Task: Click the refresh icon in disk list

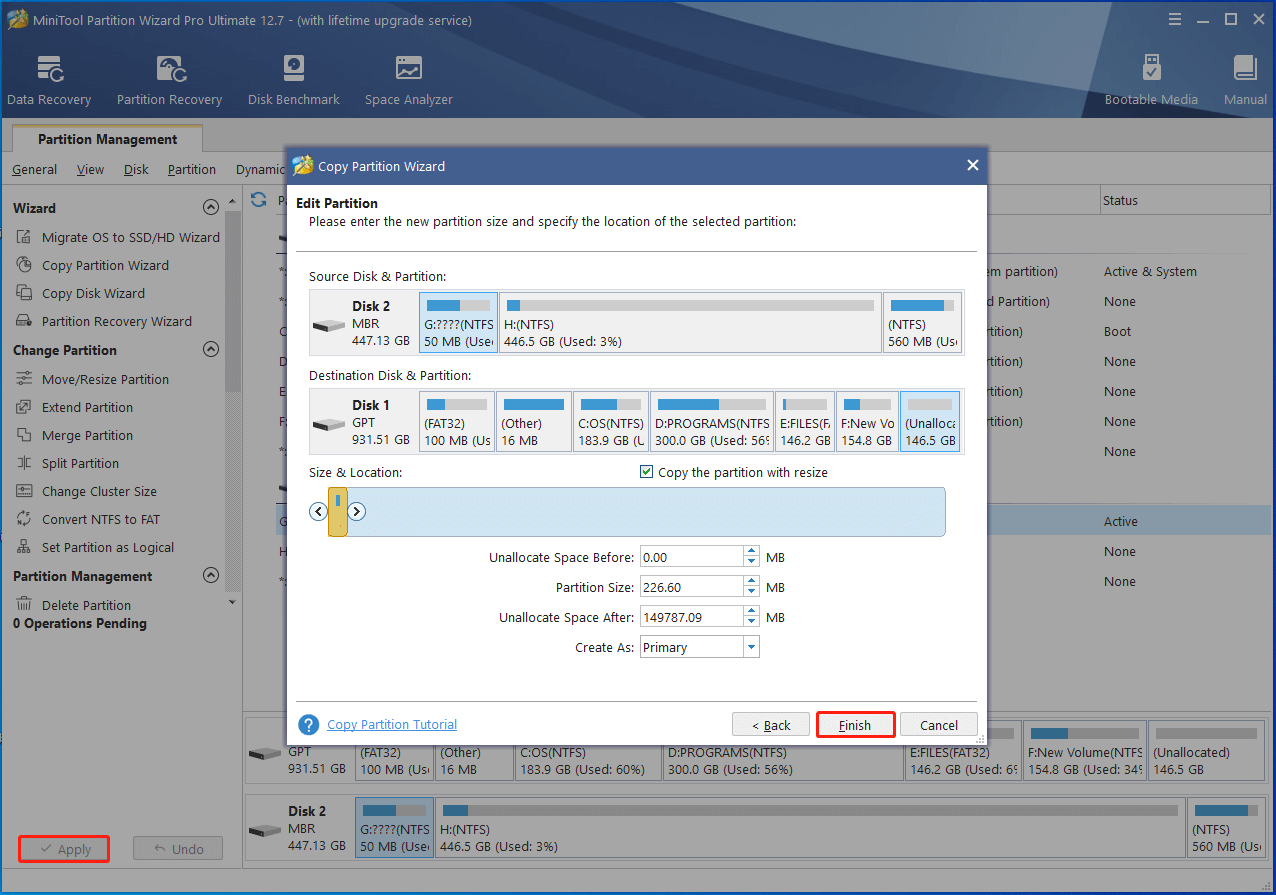Action: (x=259, y=199)
